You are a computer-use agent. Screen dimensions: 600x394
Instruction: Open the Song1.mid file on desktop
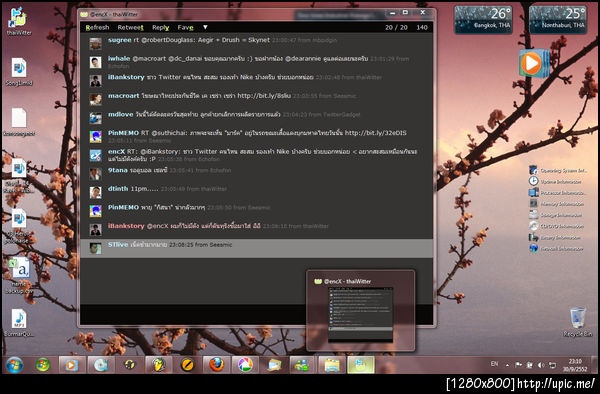tap(19, 72)
